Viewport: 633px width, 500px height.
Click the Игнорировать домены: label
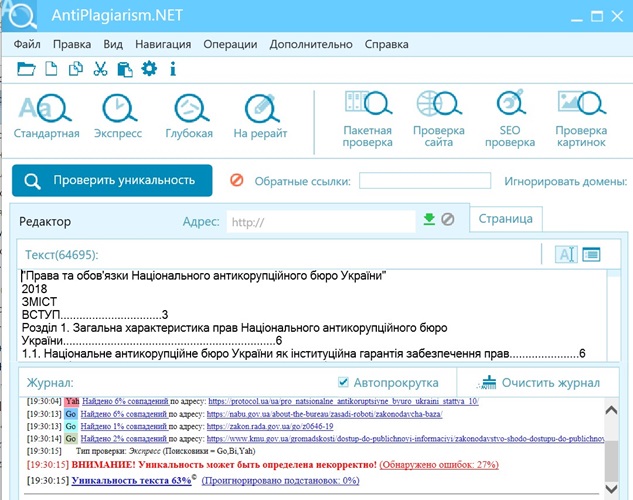point(566,181)
